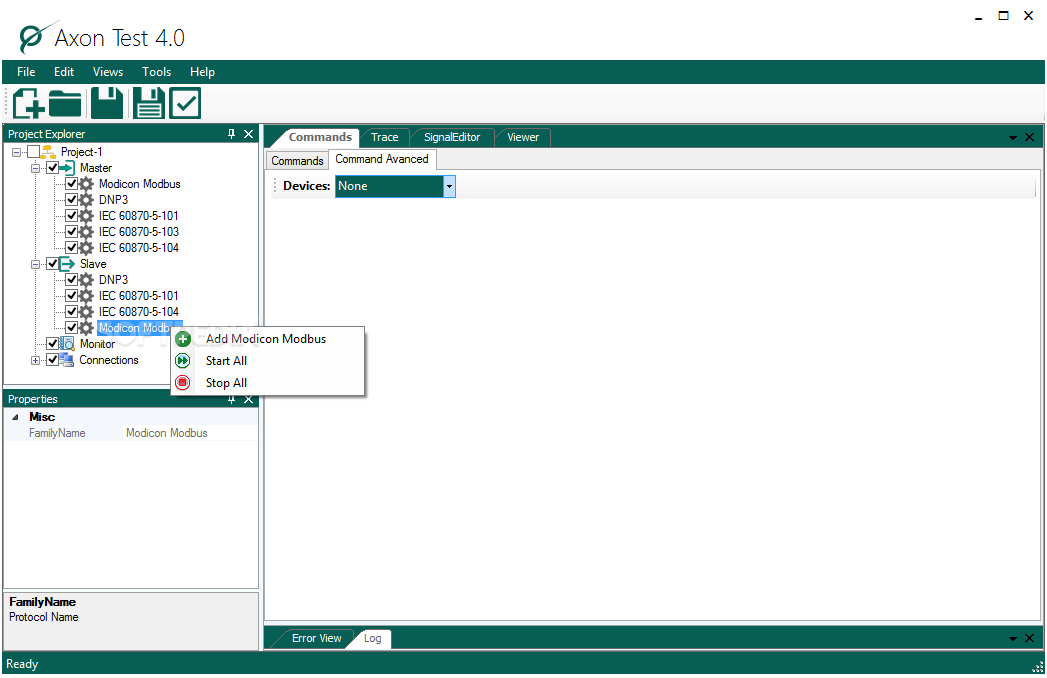The height and width of the screenshot is (678, 1047).
Task: Uncheck IEC 60870-5-103 checkbox
Action: click(71, 232)
